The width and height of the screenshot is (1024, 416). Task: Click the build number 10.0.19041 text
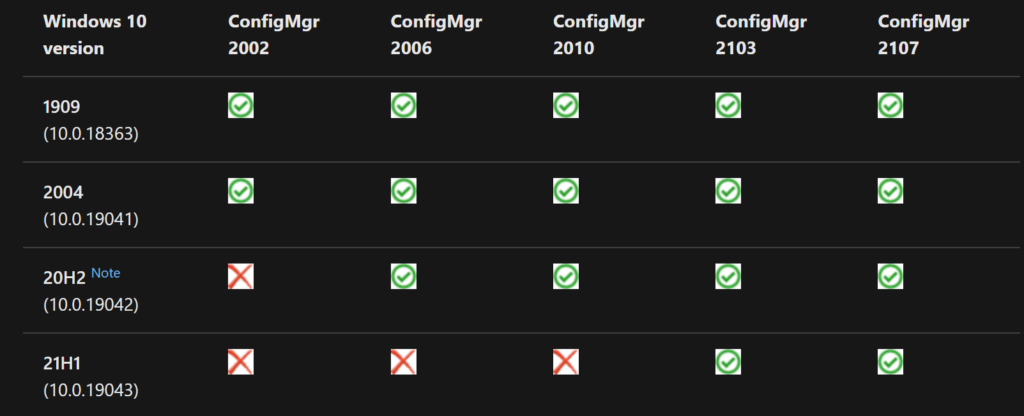pyautogui.click(x=91, y=220)
